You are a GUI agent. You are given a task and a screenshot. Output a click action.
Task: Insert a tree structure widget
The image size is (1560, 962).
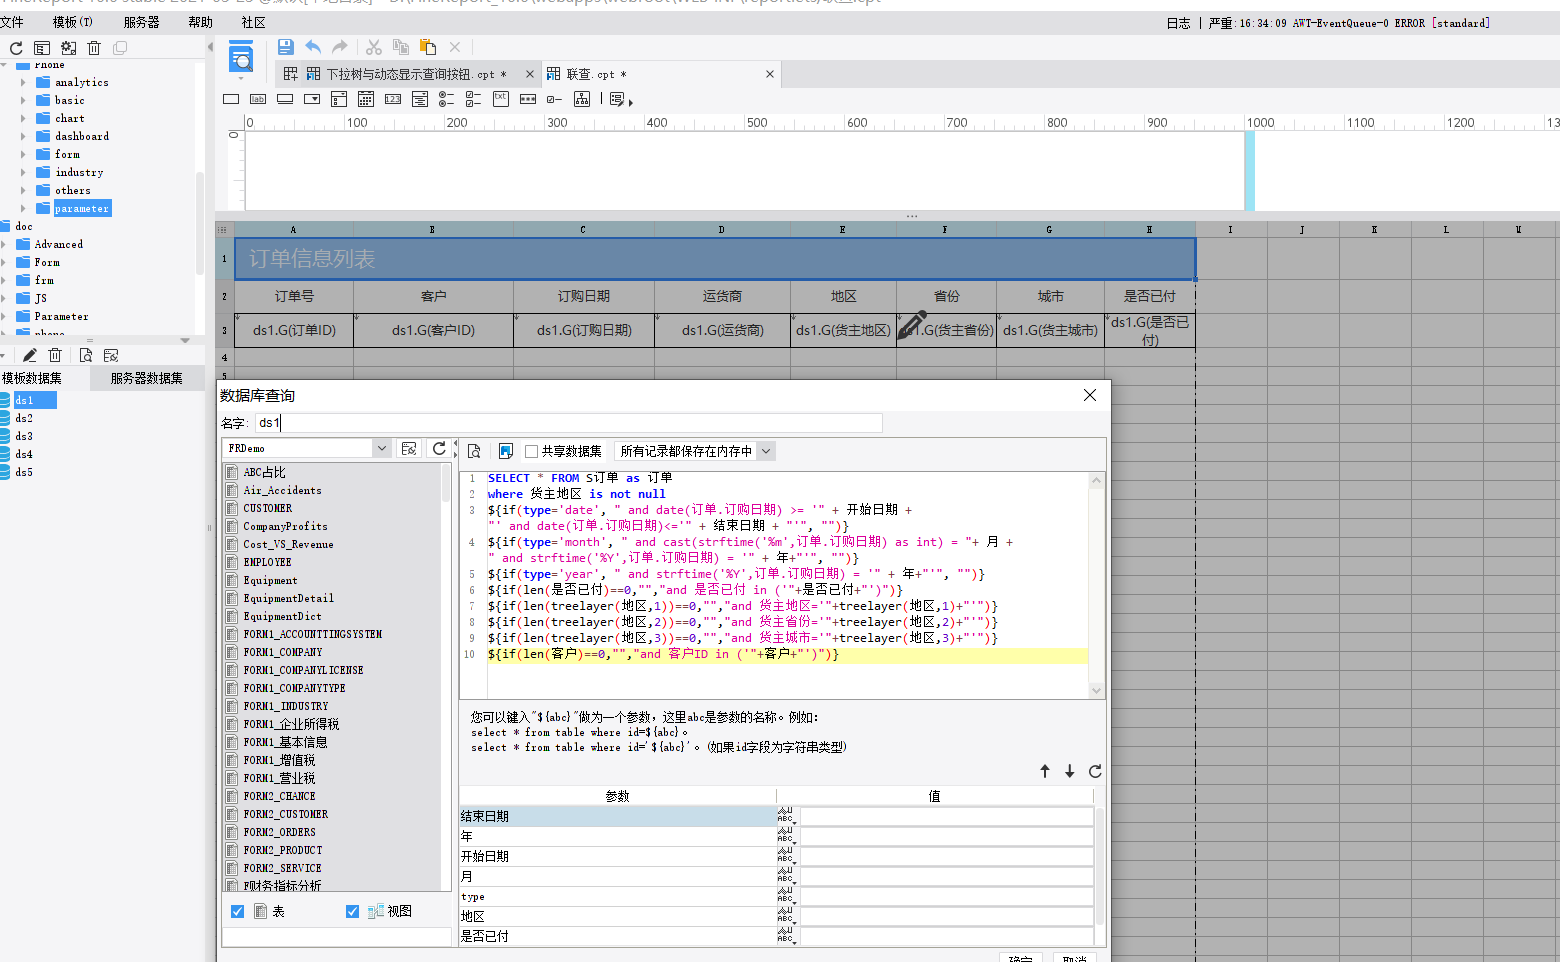coord(582,99)
